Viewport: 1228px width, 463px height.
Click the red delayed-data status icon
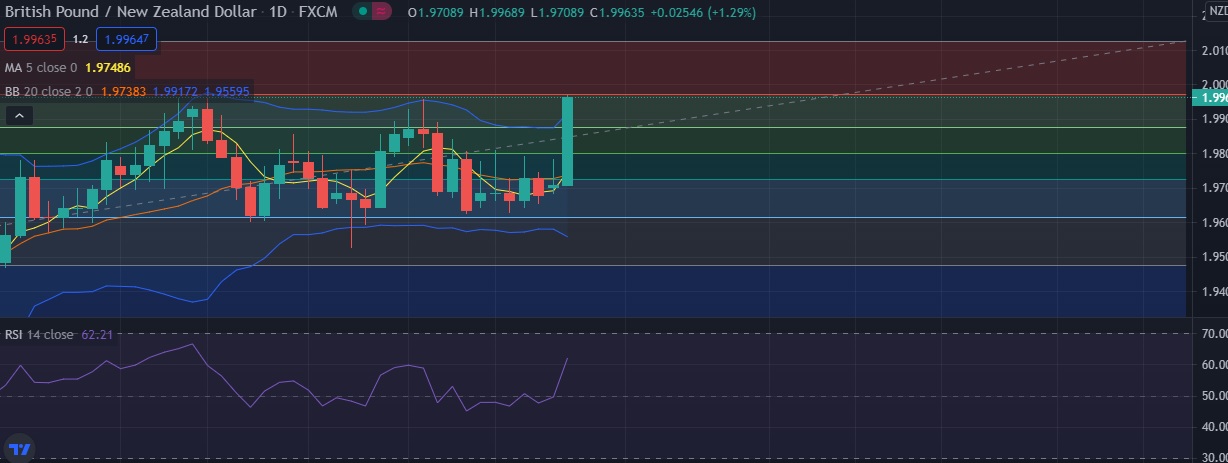pos(382,12)
